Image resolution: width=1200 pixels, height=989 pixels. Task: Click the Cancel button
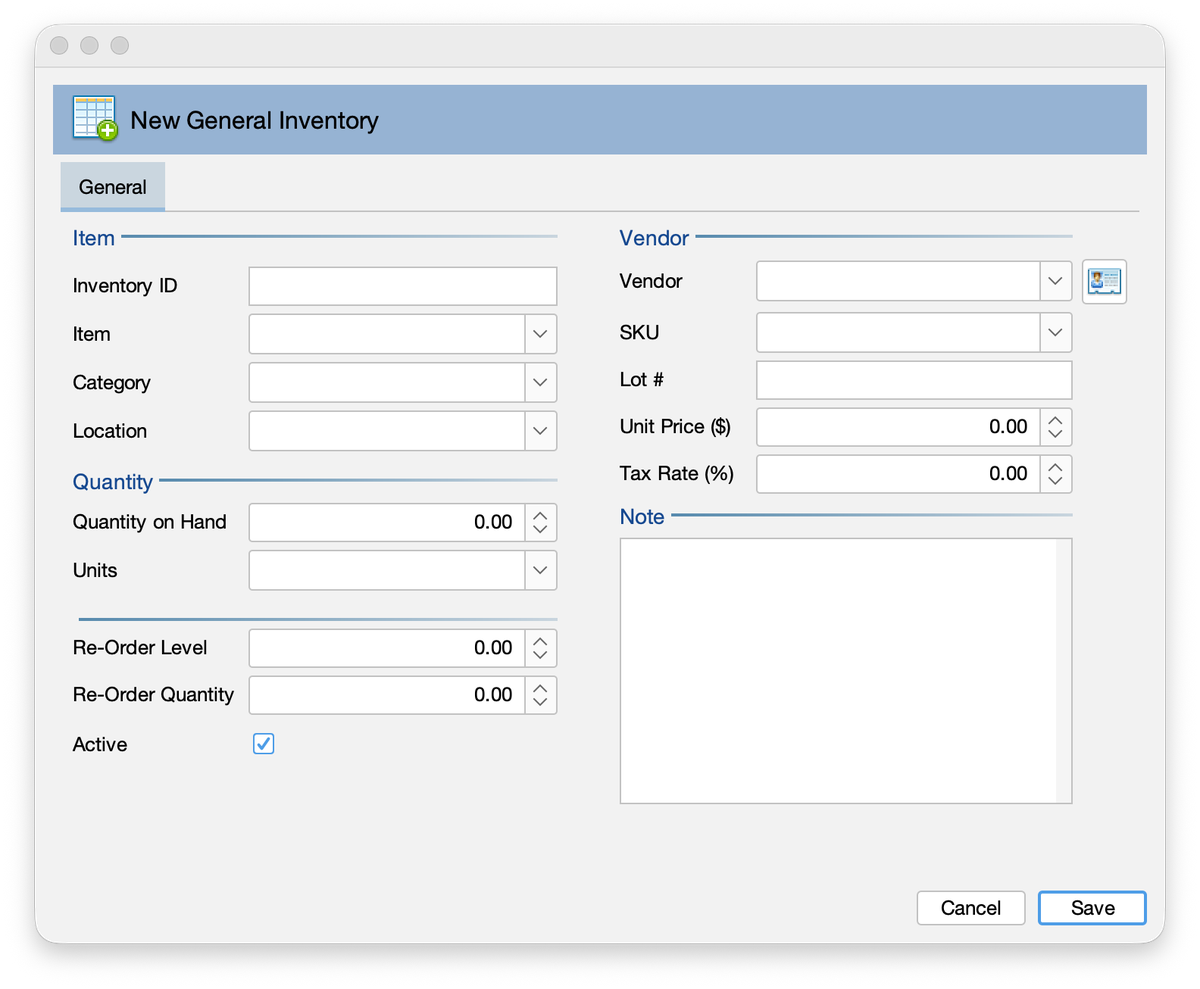tap(971, 908)
